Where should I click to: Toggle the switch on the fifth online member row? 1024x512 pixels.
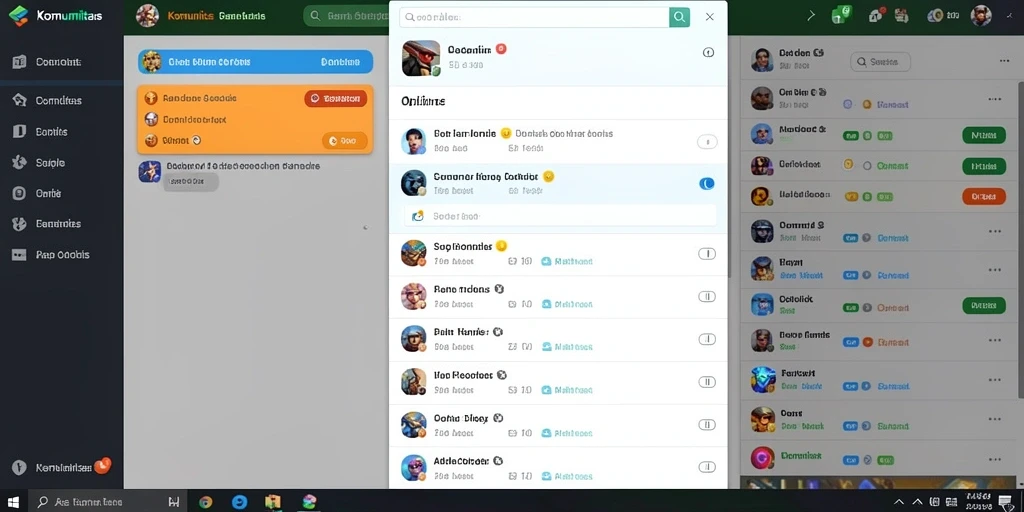click(x=707, y=339)
